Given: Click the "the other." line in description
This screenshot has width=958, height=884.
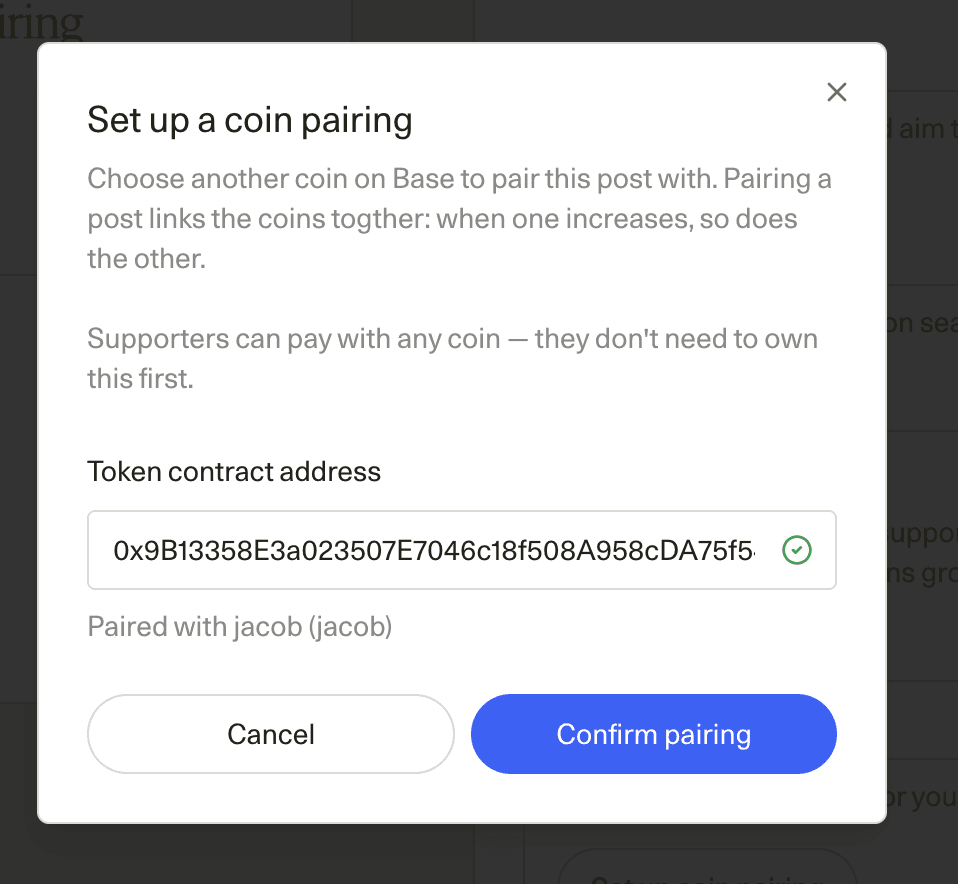Looking at the screenshot, I should 147,259.
